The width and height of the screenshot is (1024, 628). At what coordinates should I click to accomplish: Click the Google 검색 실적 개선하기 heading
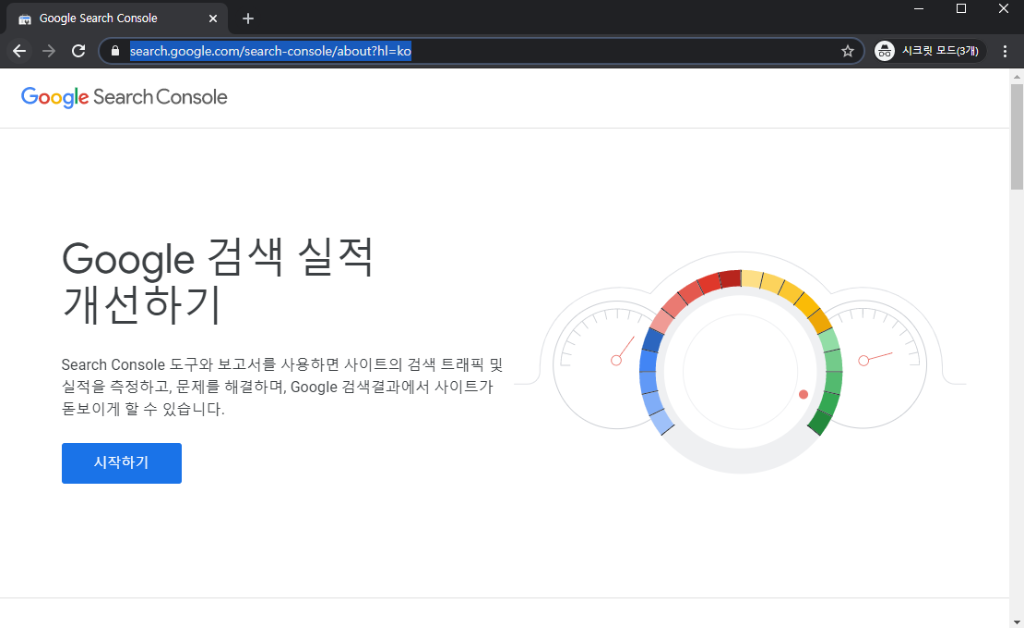(x=217, y=281)
